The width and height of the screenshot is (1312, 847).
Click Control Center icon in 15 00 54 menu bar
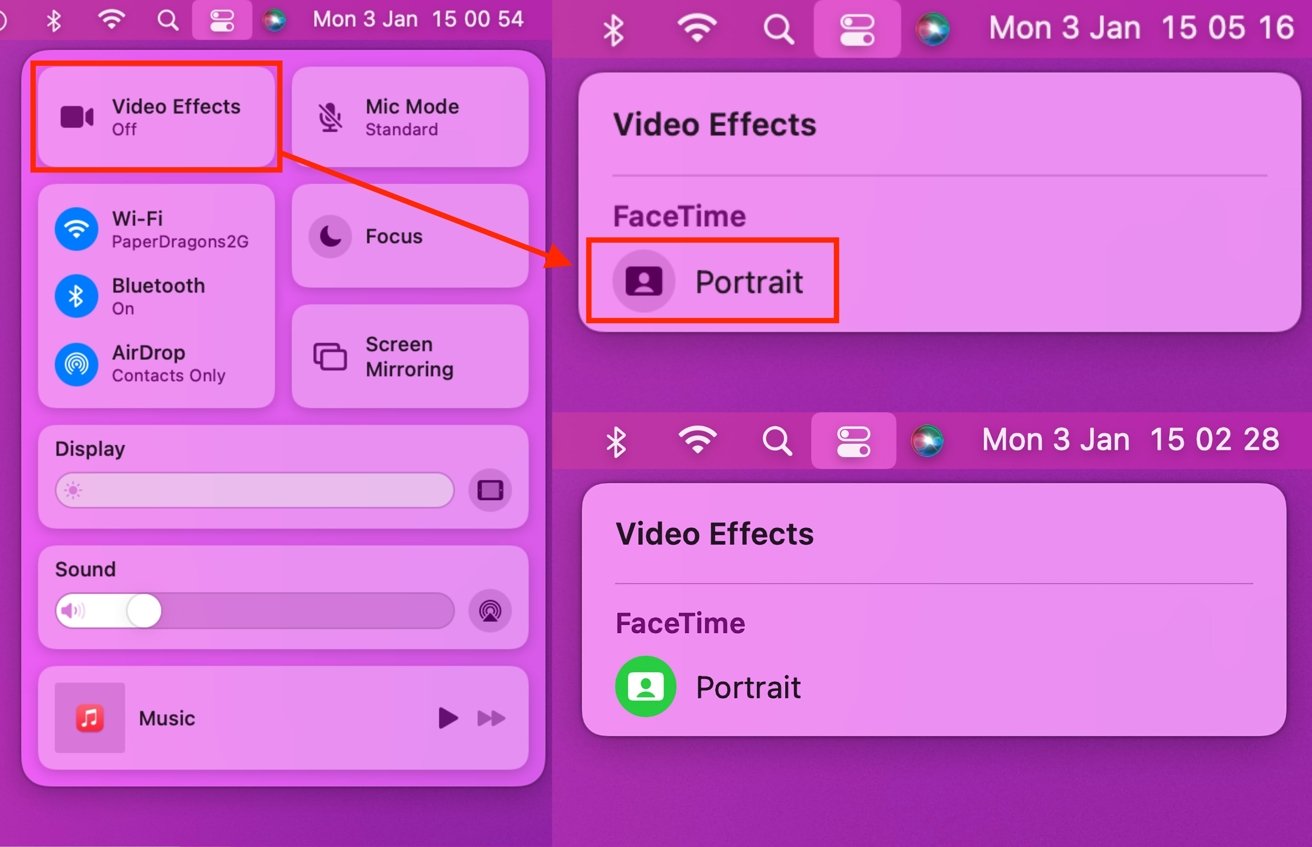click(x=222, y=19)
